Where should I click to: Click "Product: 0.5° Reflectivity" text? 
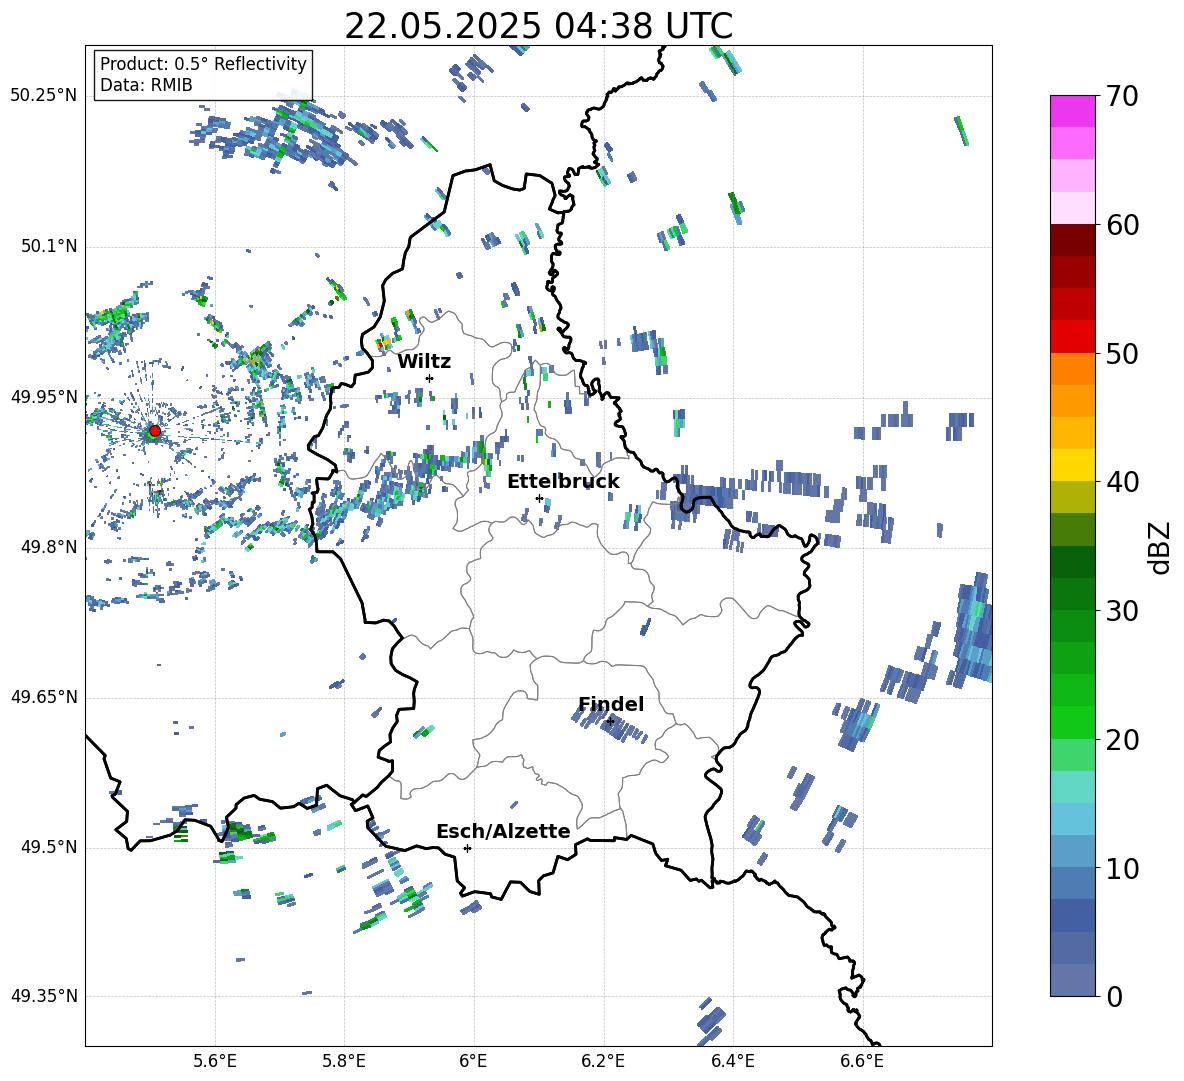pos(203,64)
